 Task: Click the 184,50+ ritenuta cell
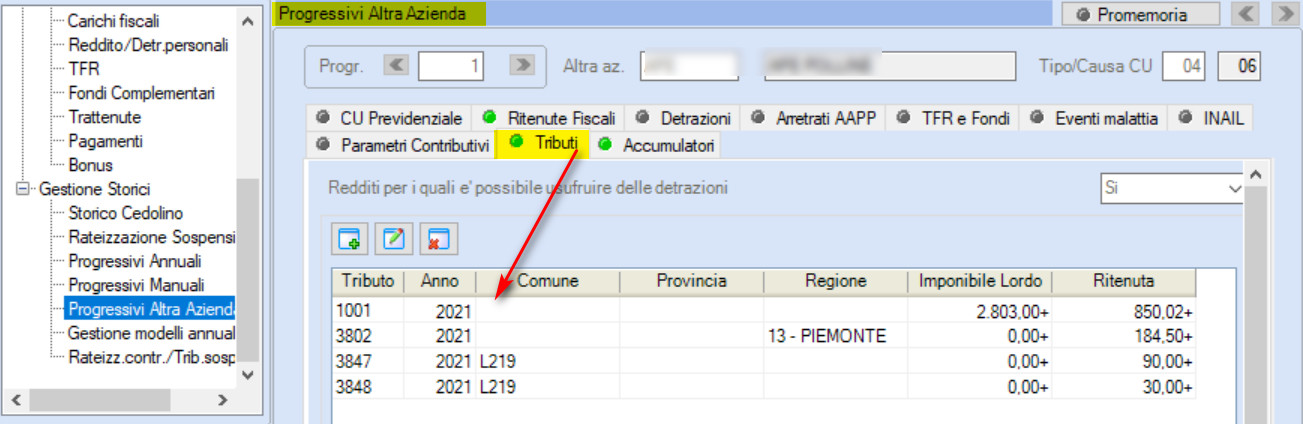1124,336
